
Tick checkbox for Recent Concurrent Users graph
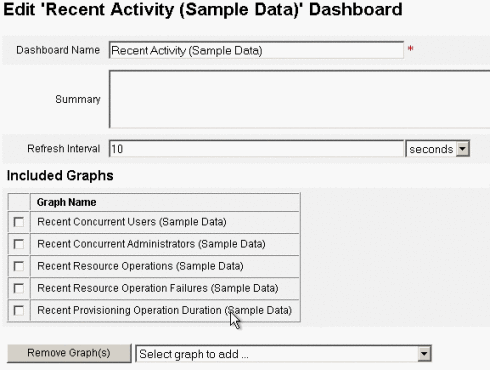19,222
